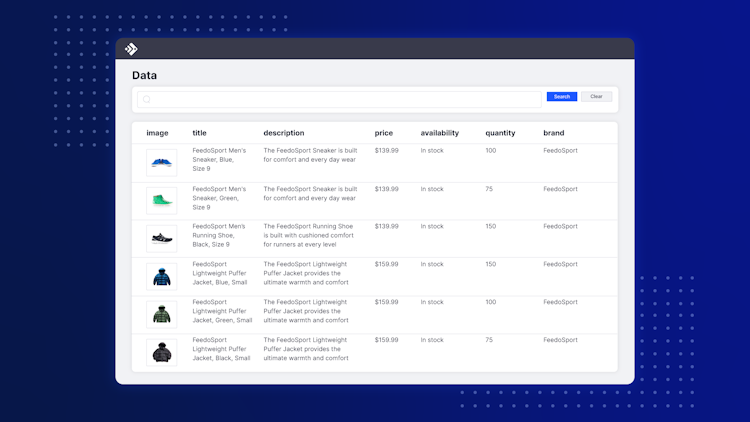Click $139.99 price in running shoe row
This screenshot has height=422, width=750.
coord(386,226)
